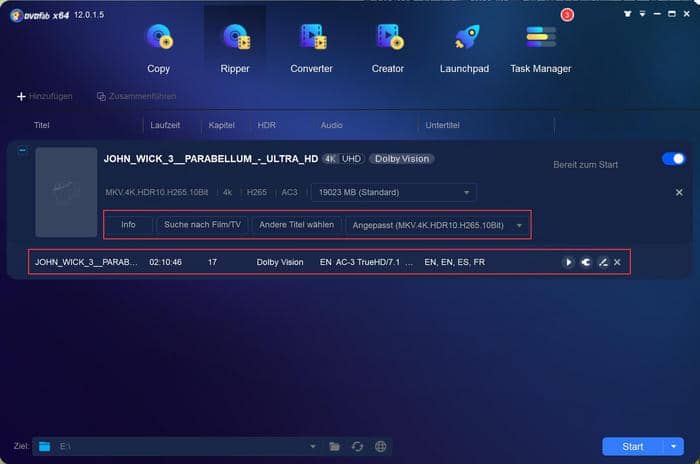Click the DVDFab logo icon
This screenshot has width=700, height=464.
(x=17, y=16)
